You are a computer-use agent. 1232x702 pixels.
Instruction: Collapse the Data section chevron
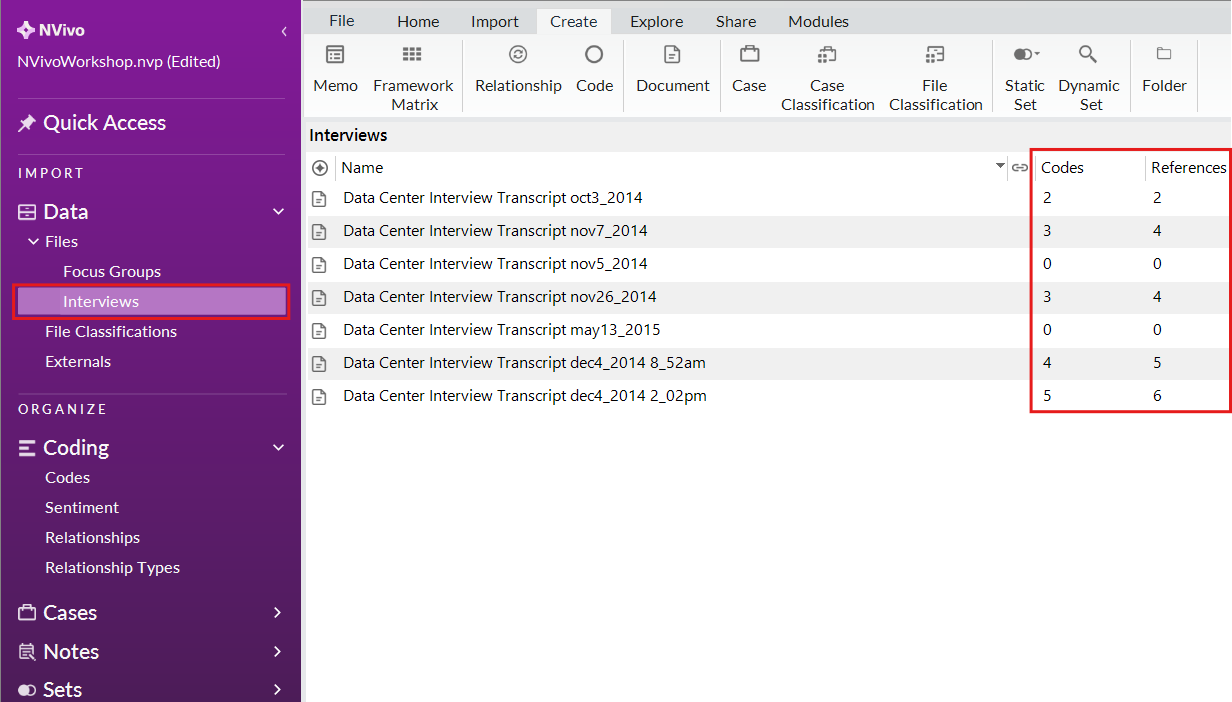tap(279, 212)
